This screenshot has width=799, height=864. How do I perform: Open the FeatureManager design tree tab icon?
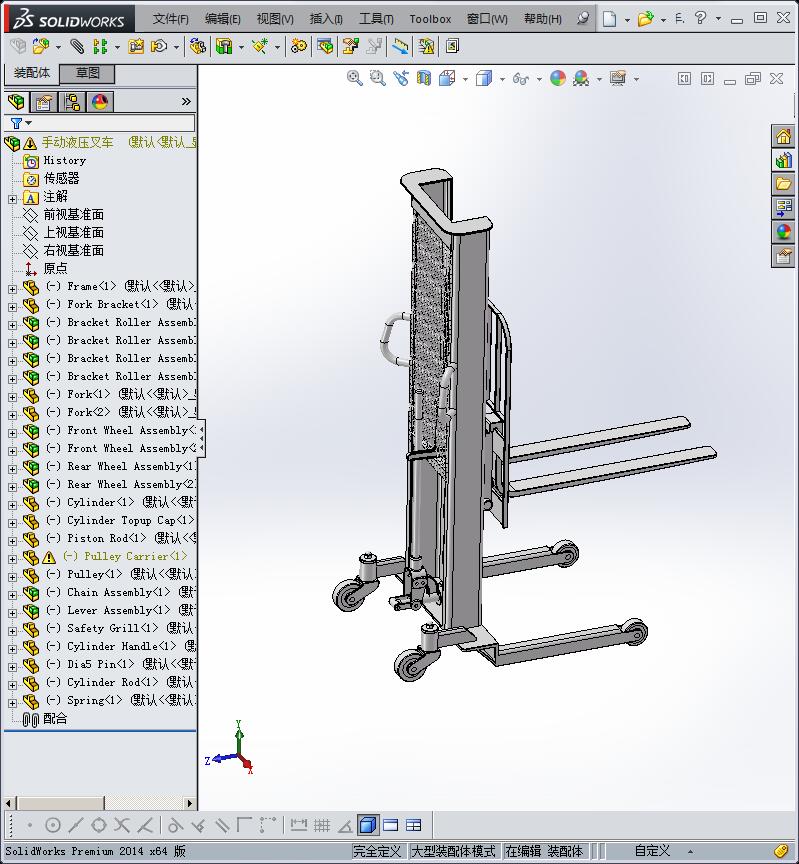tap(16, 101)
